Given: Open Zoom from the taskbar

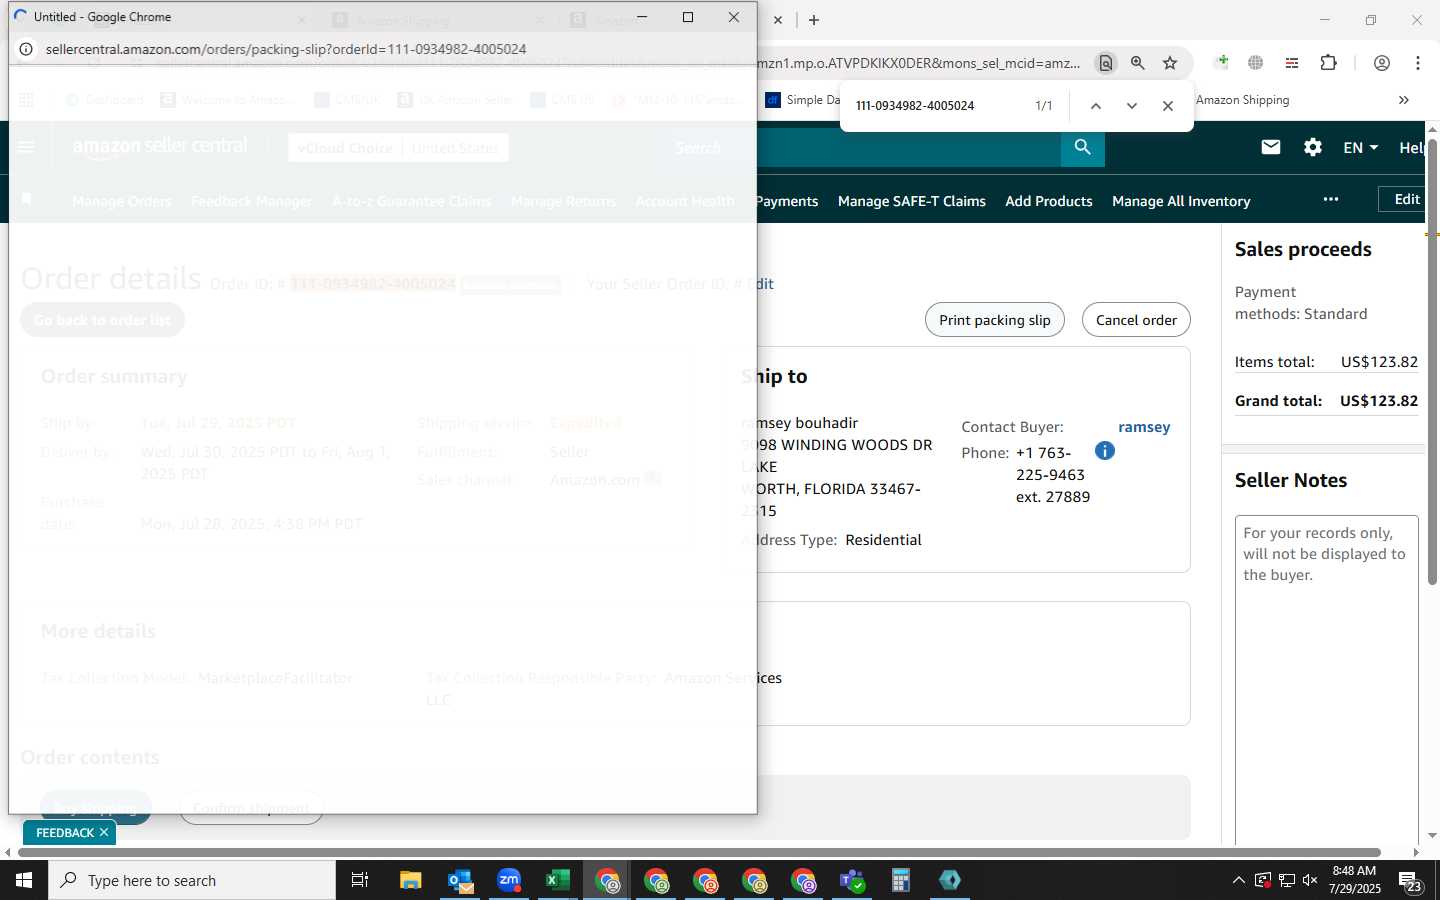Looking at the screenshot, I should [x=509, y=880].
